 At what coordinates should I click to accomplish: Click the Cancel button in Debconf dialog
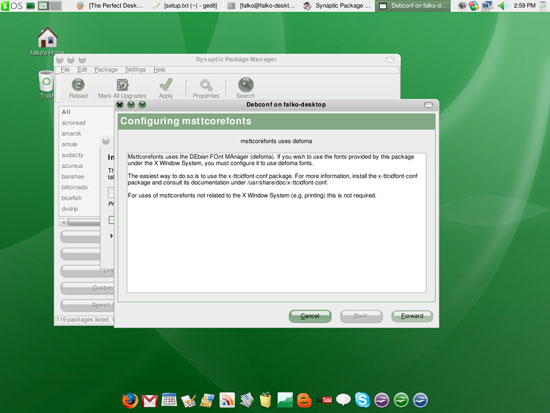(310, 316)
